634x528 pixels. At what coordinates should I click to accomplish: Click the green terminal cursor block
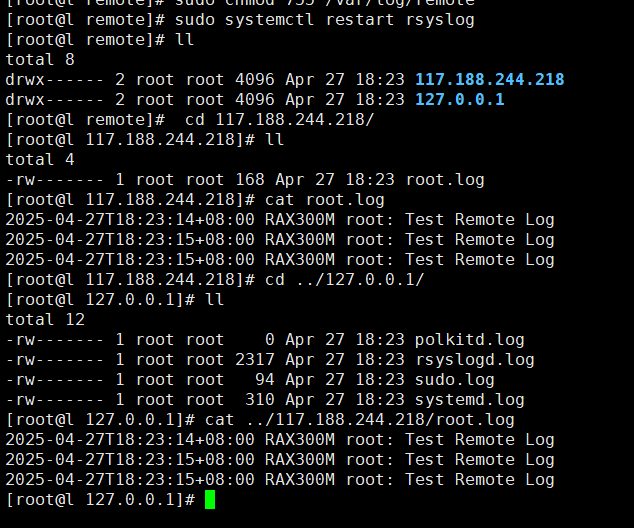click(x=210, y=500)
